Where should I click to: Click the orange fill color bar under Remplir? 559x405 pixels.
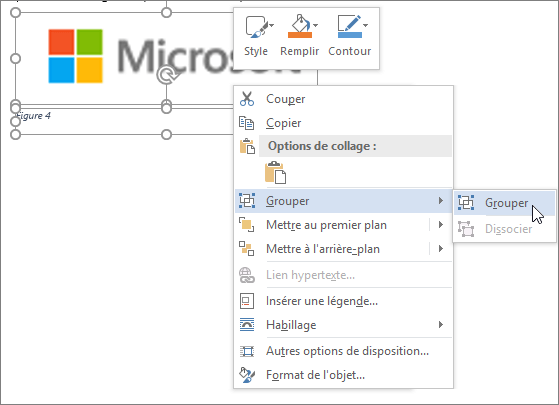tap(300, 35)
